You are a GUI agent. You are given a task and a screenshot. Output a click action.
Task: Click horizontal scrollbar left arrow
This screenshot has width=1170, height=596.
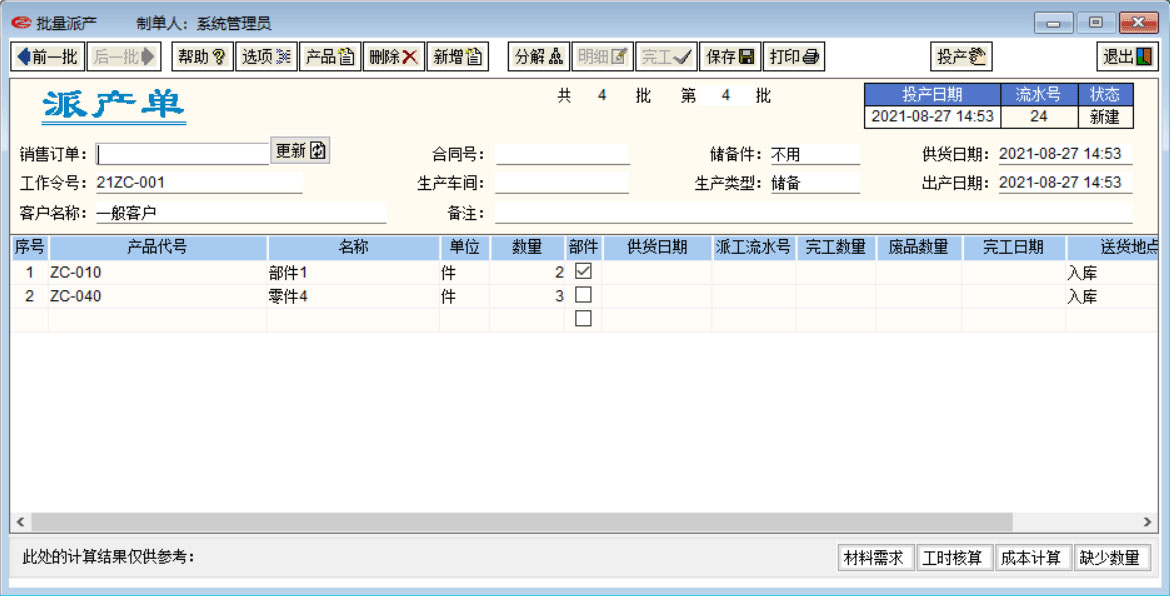click(20, 521)
